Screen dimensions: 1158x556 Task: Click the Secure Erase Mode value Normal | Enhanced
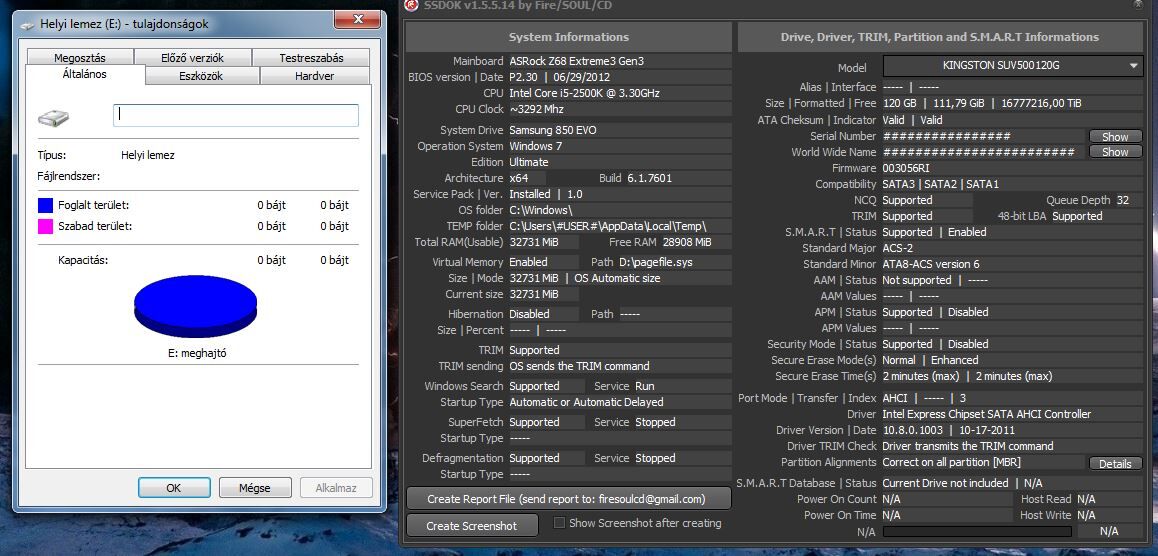click(x=931, y=360)
